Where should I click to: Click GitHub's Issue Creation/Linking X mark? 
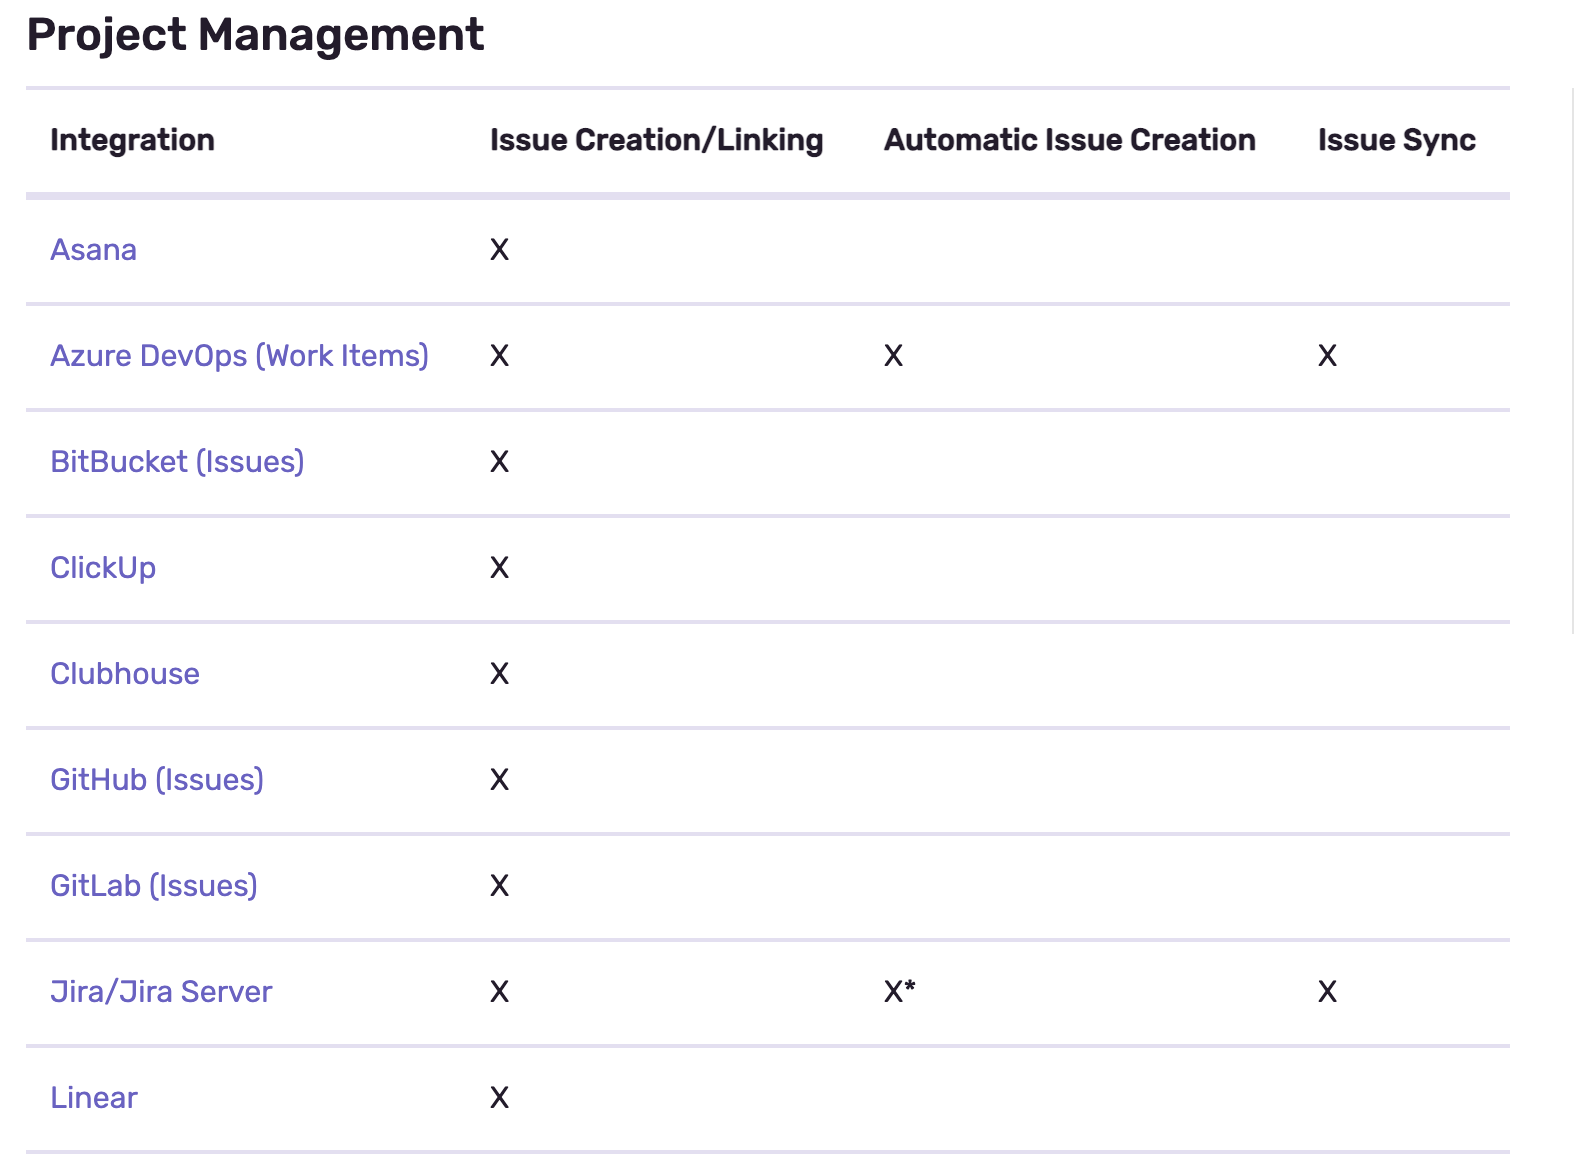[x=500, y=780]
